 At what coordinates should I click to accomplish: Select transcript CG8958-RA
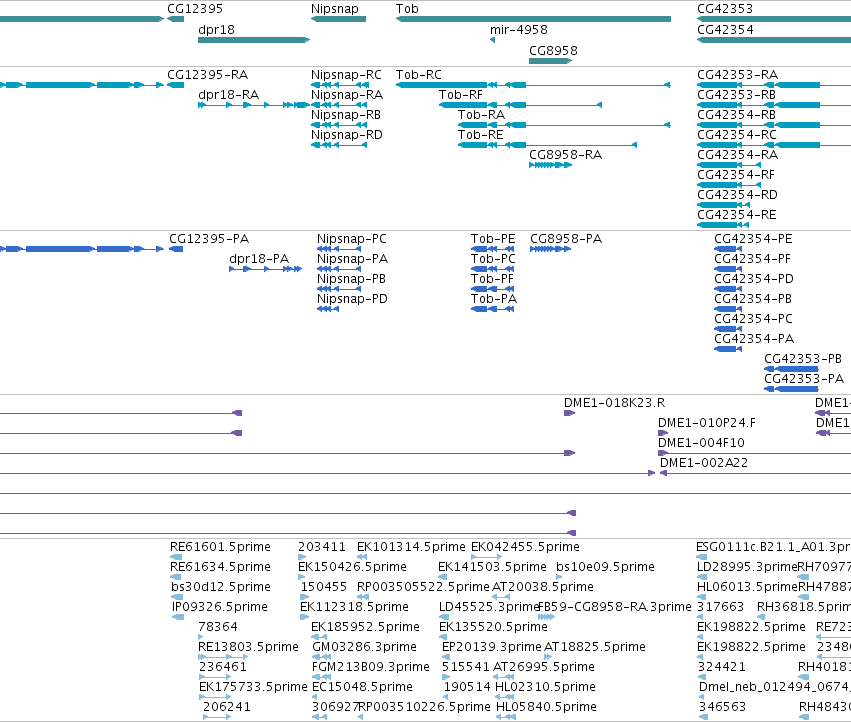point(550,165)
